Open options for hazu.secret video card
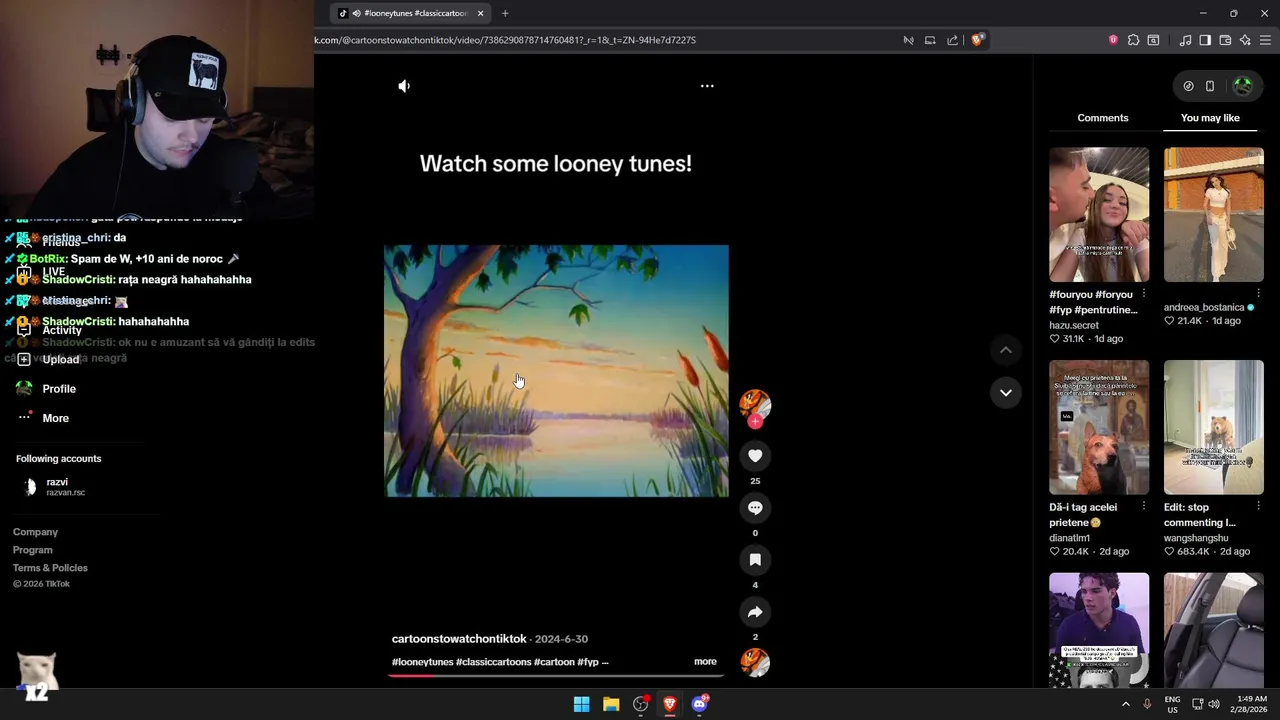 click(x=1144, y=294)
